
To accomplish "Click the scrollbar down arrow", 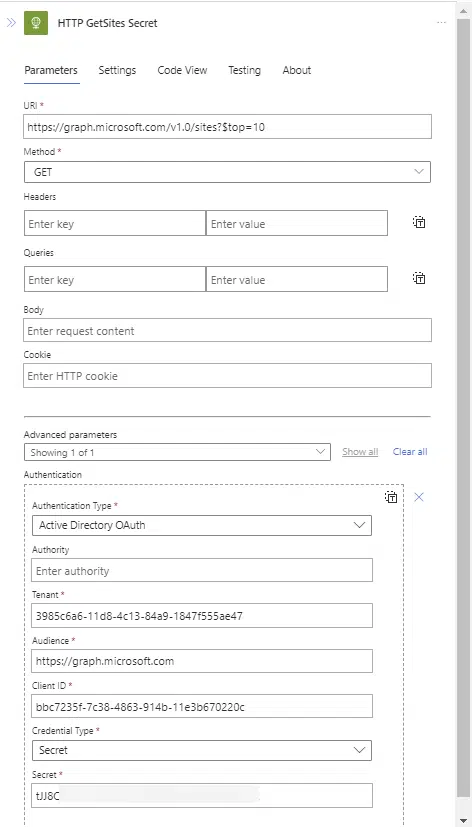I will click(x=463, y=820).
